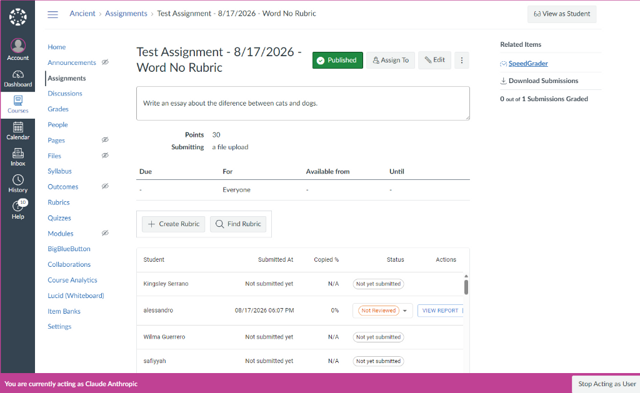Open Quizzes in course menu
The width and height of the screenshot is (640, 393).
59,218
